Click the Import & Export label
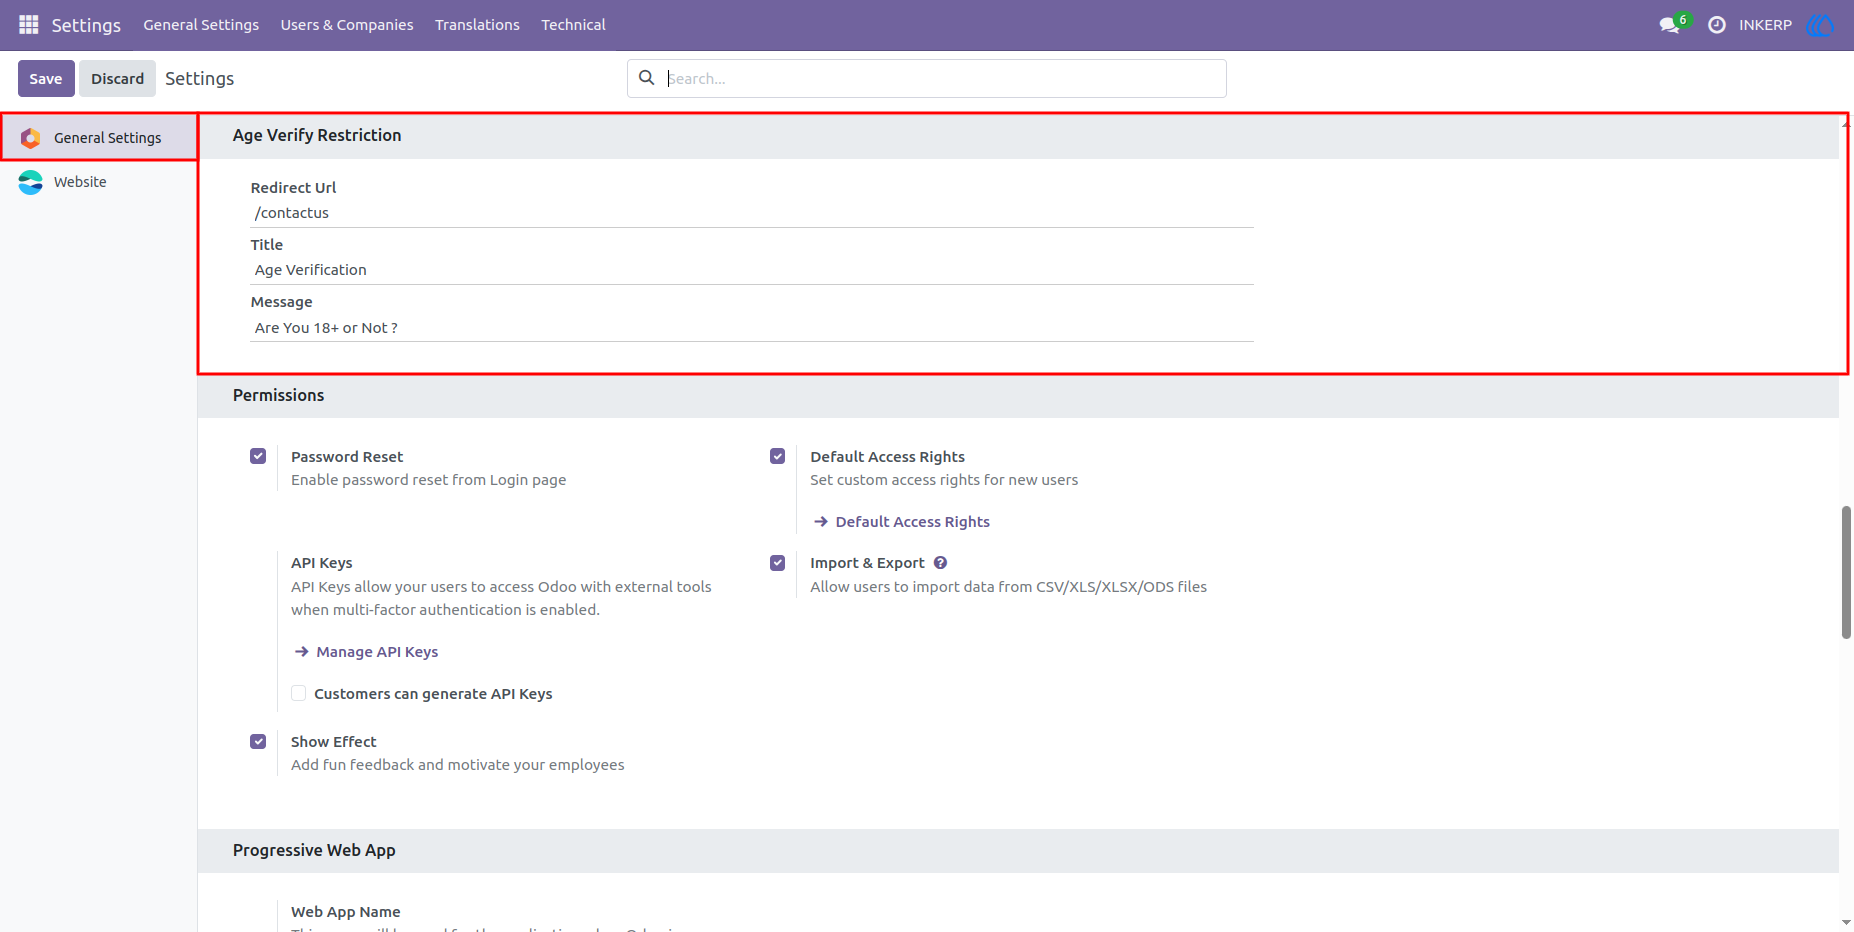Viewport: 1854px width, 932px height. [867, 563]
